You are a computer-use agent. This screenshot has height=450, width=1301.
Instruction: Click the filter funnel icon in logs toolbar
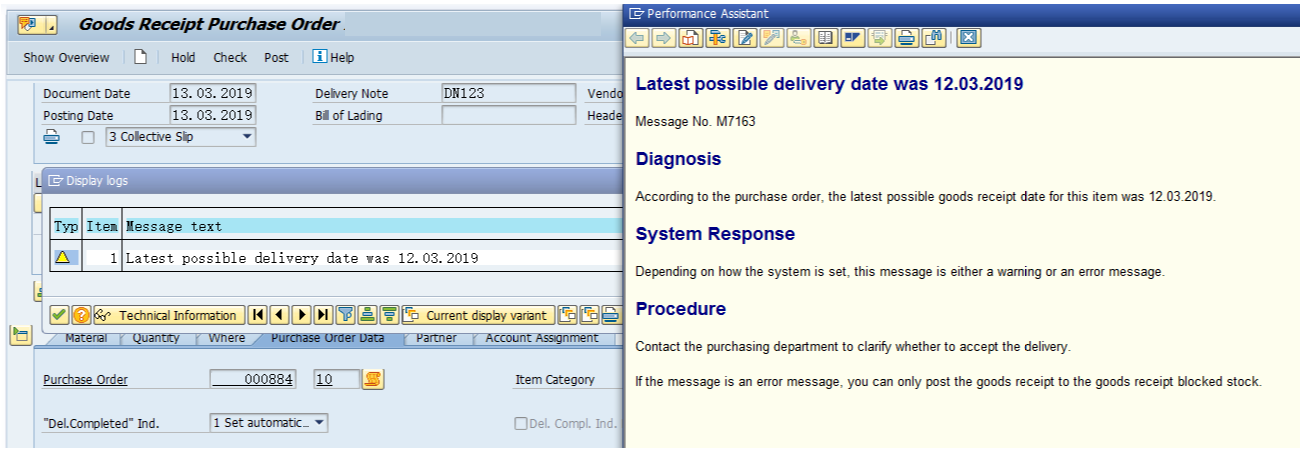pyautogui.click(x=345, y=315)
